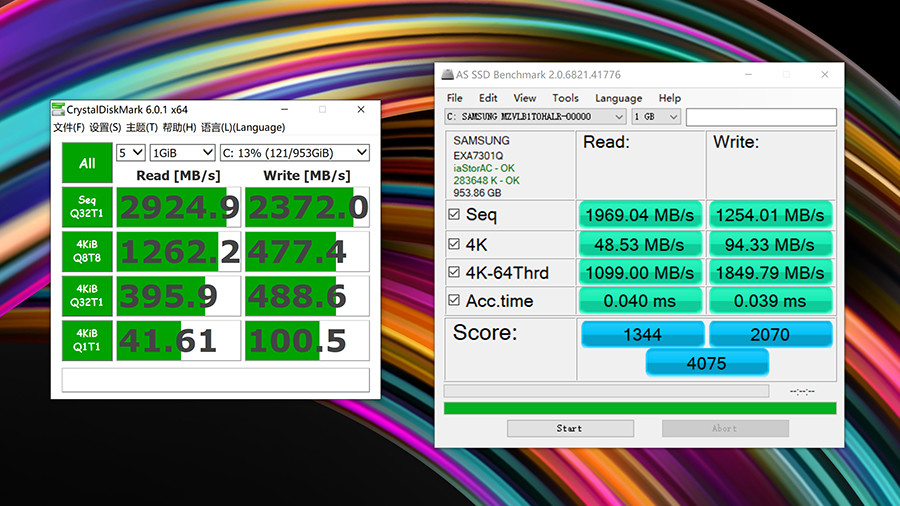Image resolution: width=900 pixels, height=506 pixels.
Task: Click the 4KiB Q32T1 read value 395.9
Action: tap(179, 296)
